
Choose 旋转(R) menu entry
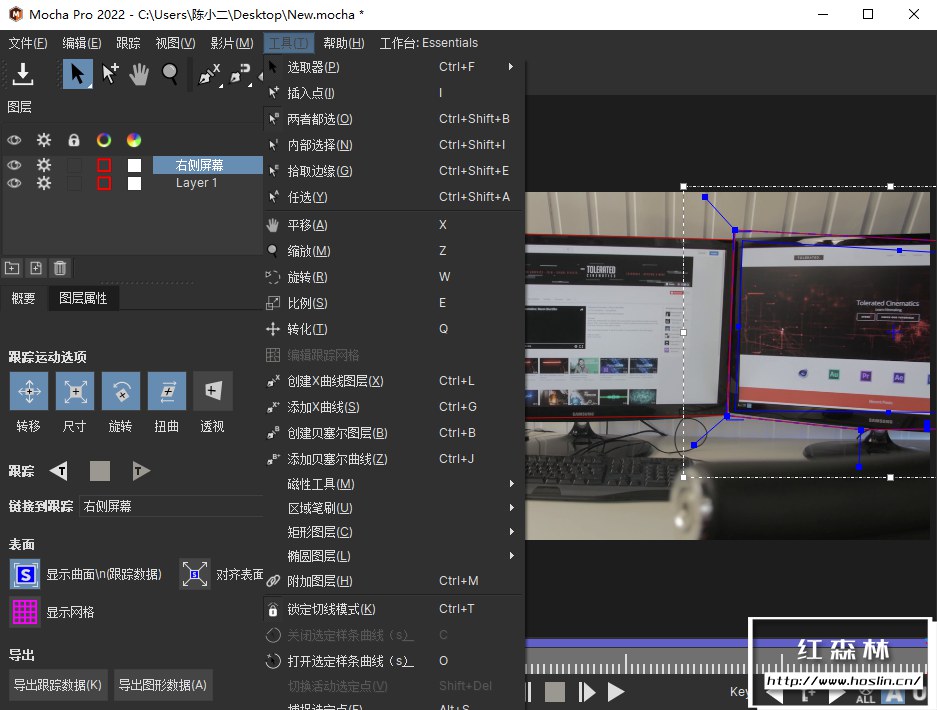[x=394, y=277]
